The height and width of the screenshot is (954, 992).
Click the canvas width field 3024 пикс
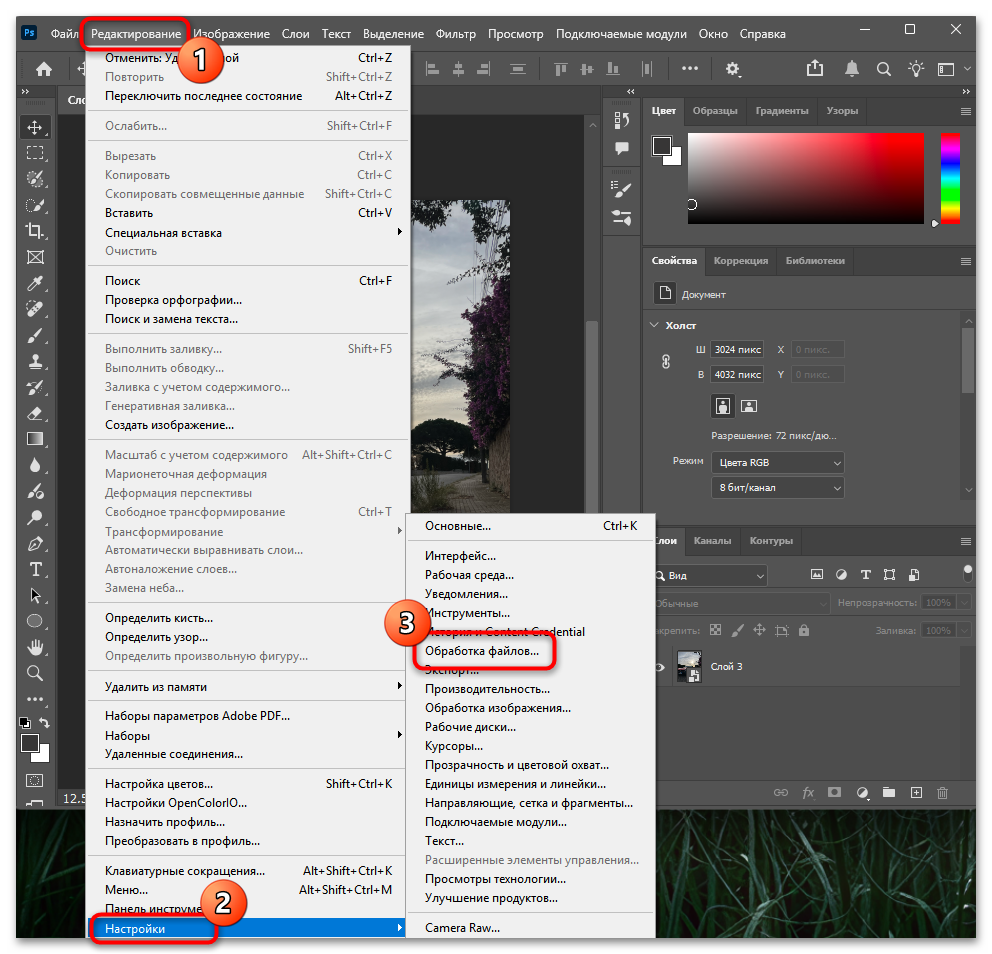[736, 350]
